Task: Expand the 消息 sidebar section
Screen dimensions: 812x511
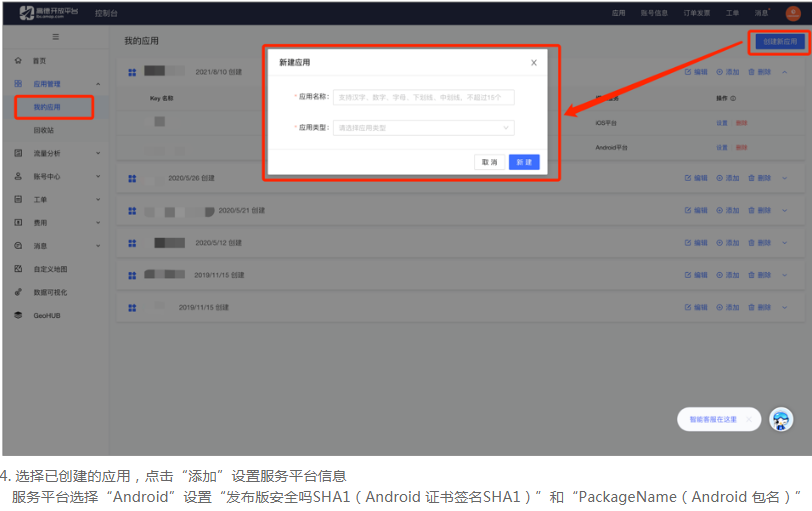Action: (x=98, y=246)
